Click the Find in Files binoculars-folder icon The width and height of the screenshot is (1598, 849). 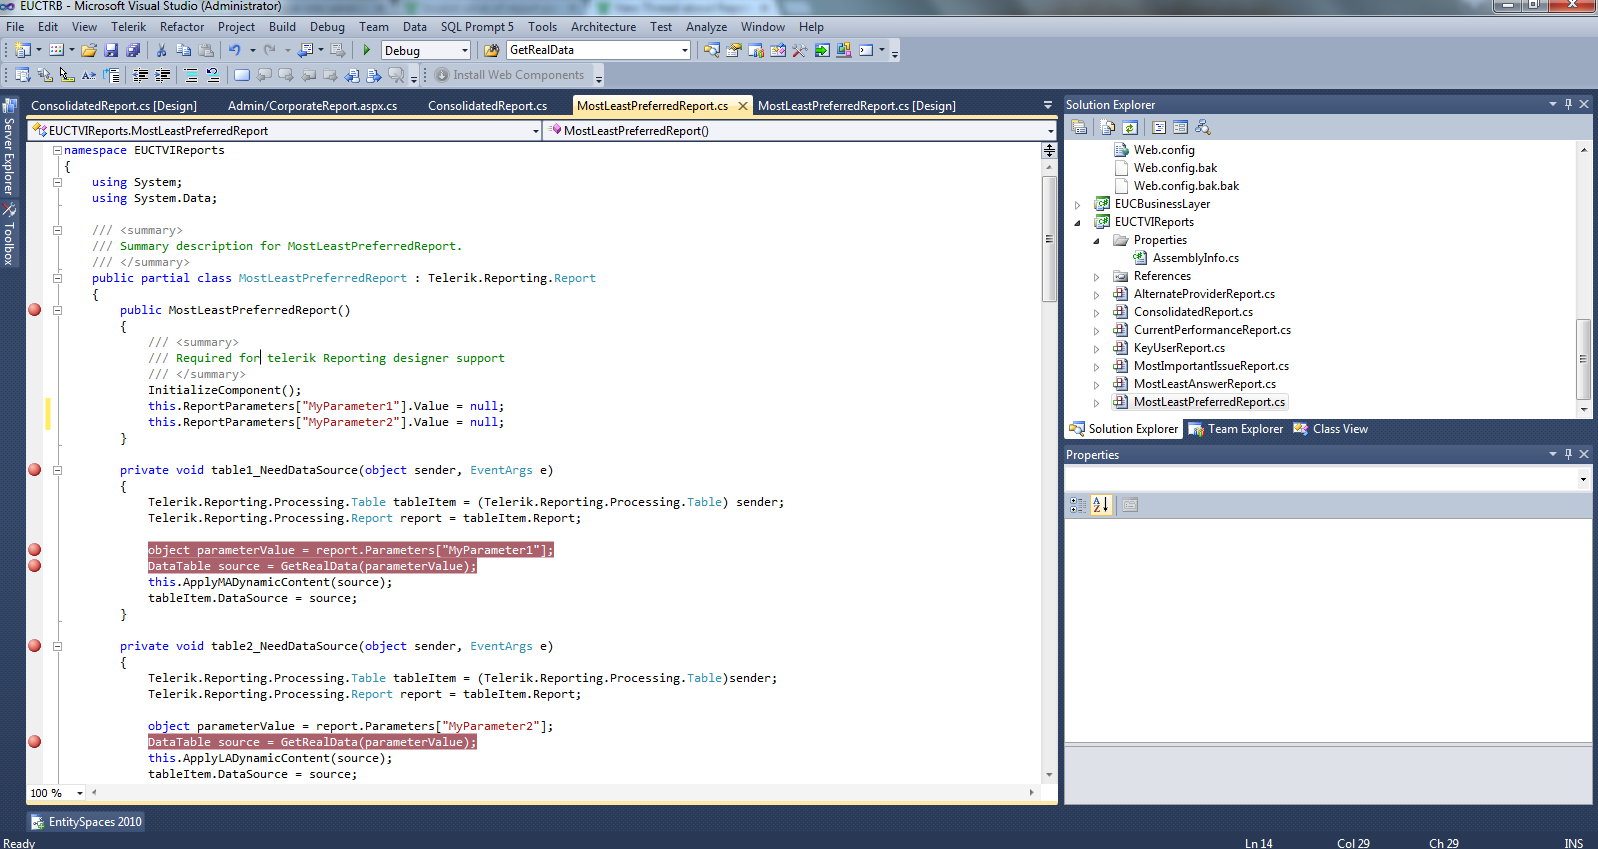point(492,50)
